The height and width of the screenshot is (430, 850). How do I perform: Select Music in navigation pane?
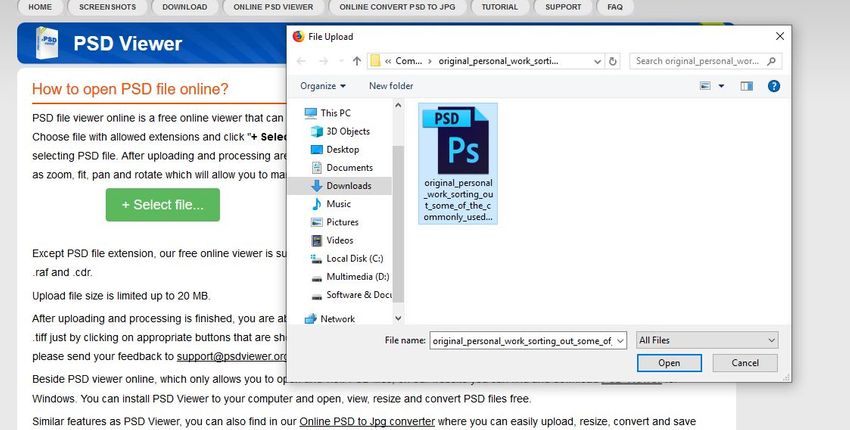coord(338,204)
